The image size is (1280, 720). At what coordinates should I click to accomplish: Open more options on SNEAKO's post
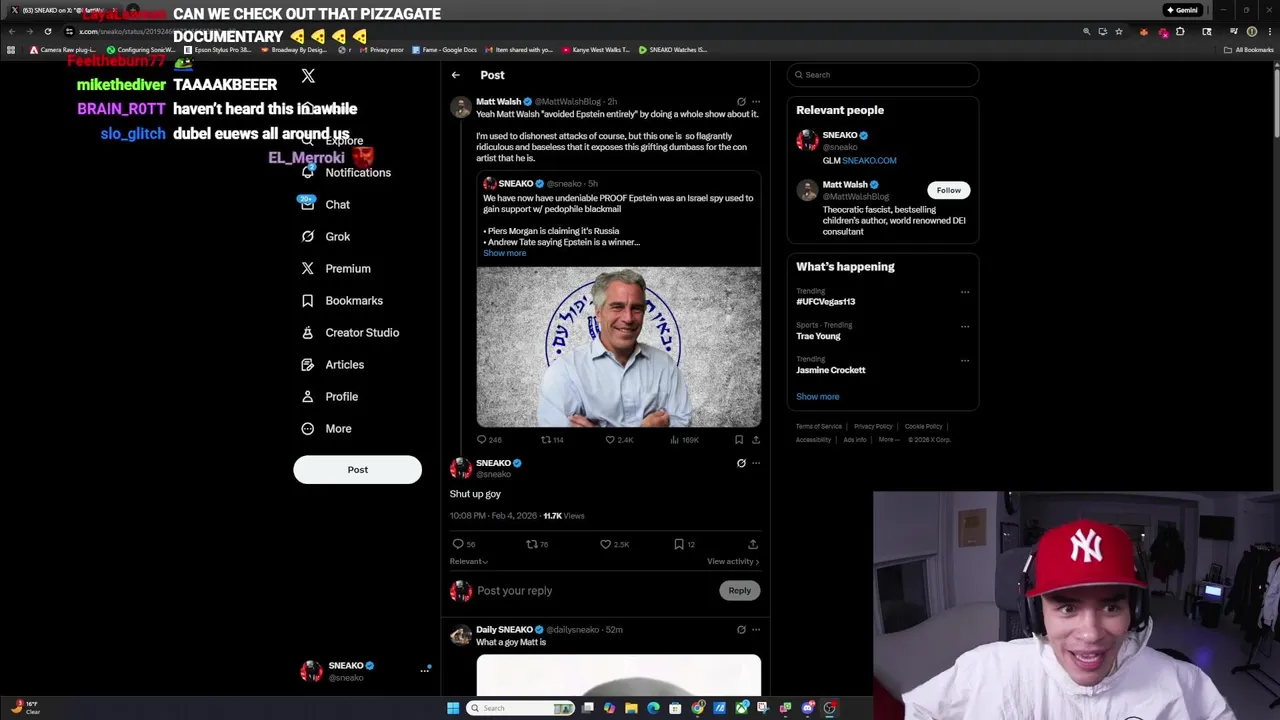coord(756,463)
